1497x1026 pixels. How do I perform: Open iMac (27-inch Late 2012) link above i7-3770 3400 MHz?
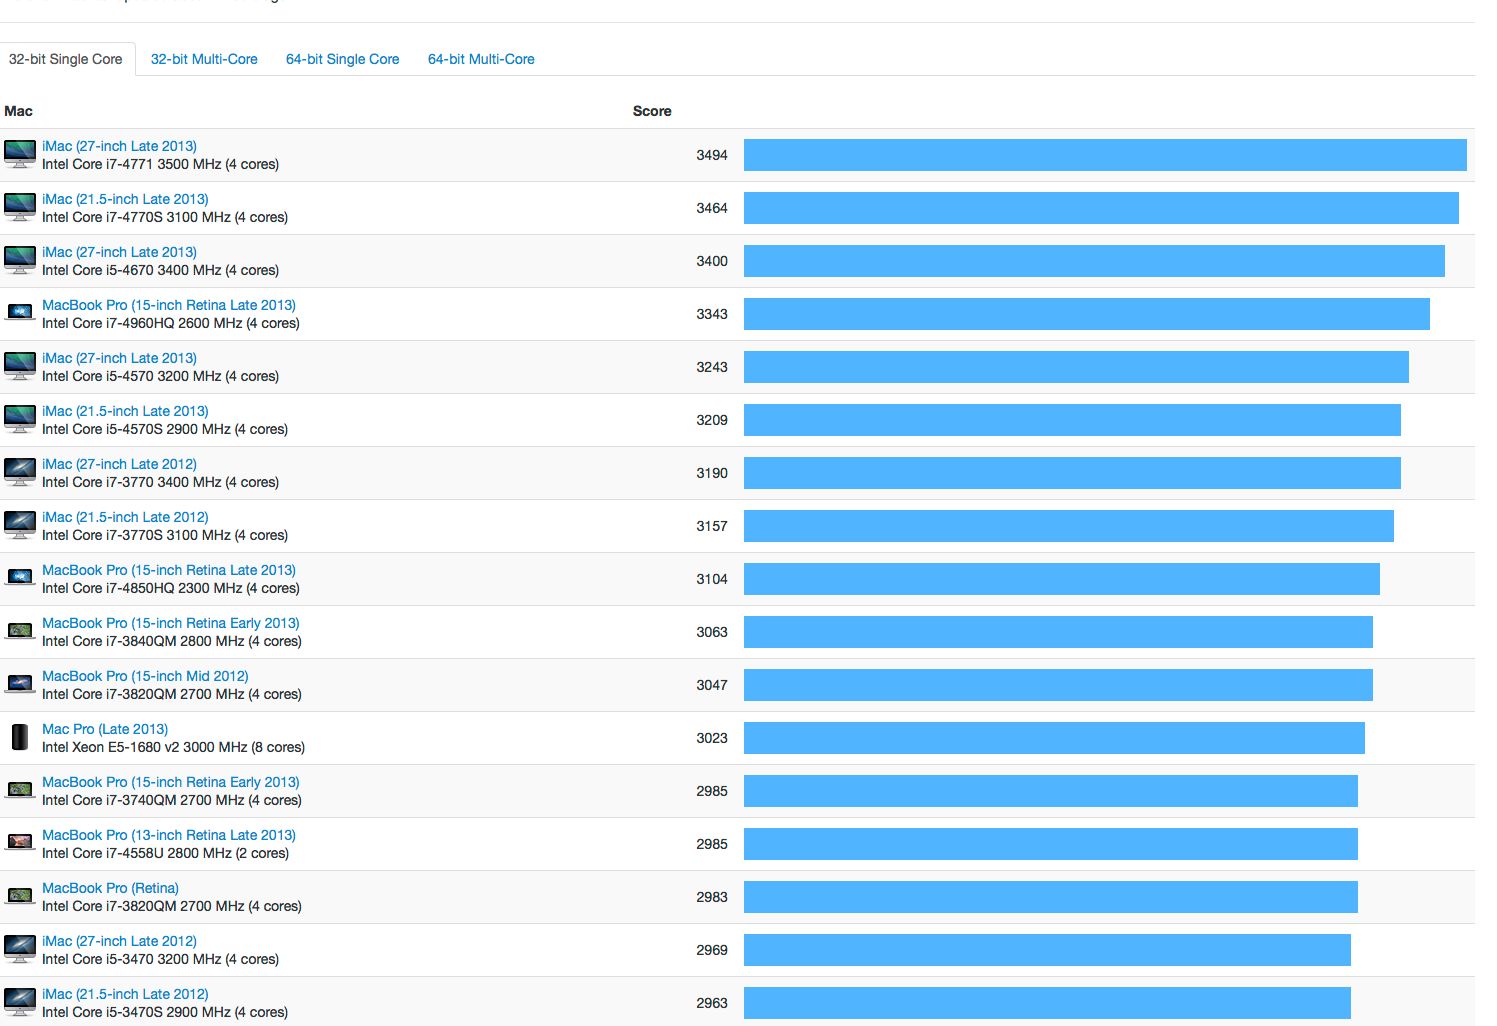click(x=119, y=464)
